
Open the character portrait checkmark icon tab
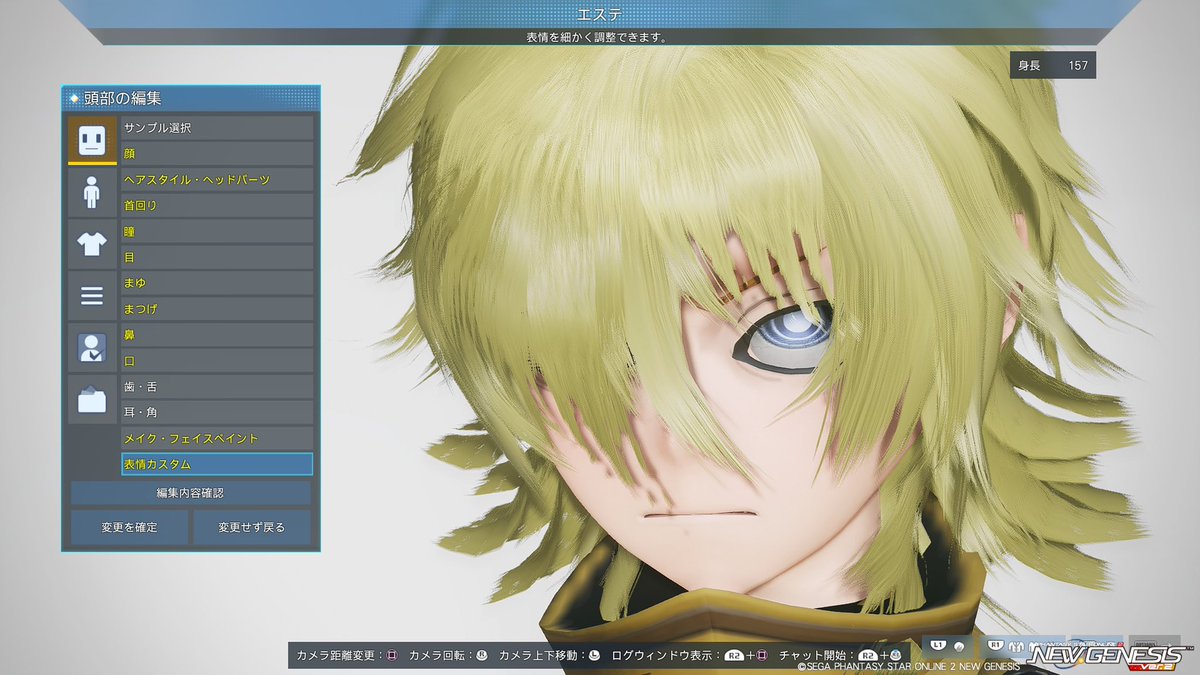(92, 348)
